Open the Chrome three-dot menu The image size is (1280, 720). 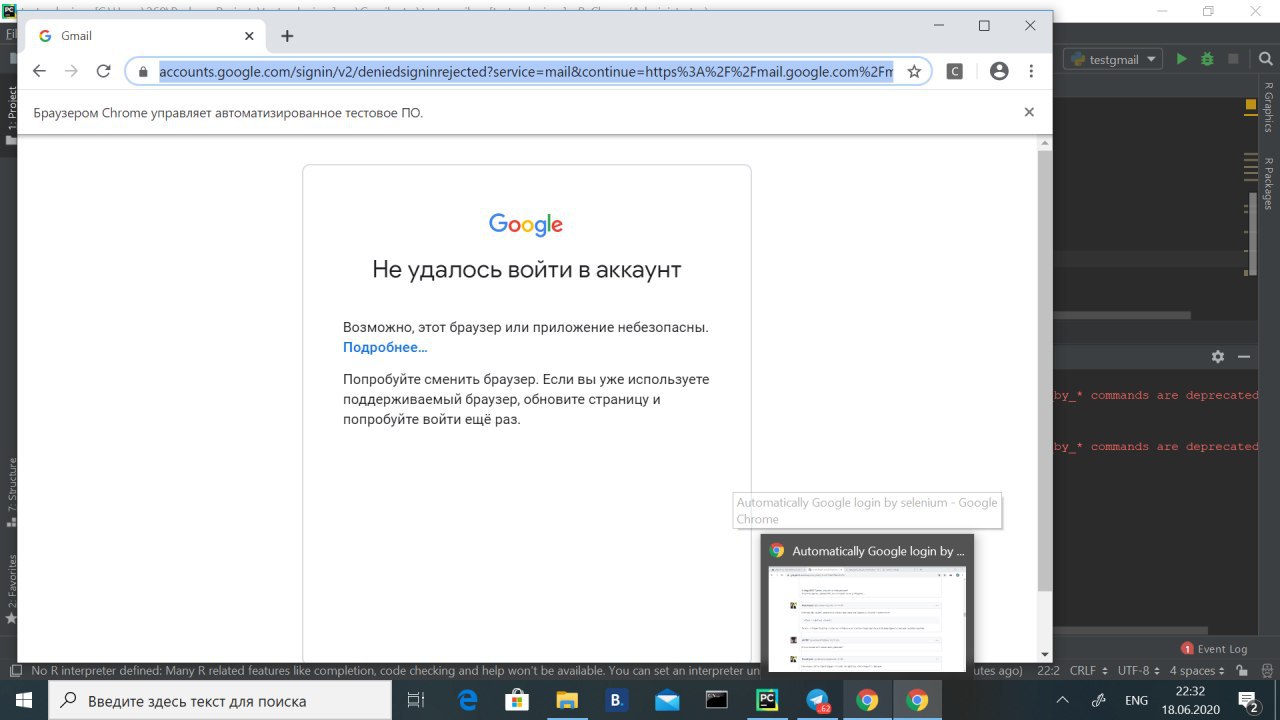[1031, 71]
